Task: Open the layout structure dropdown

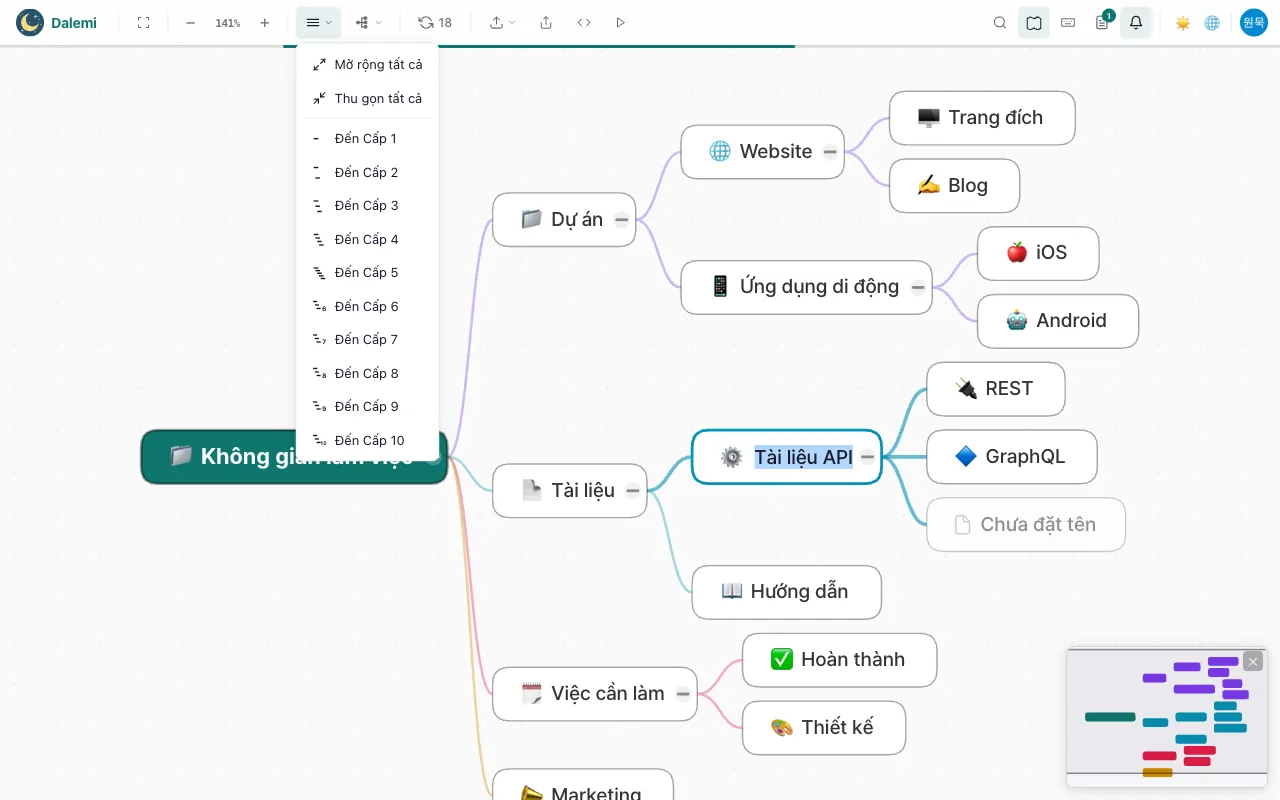Action: pos(368,22)
